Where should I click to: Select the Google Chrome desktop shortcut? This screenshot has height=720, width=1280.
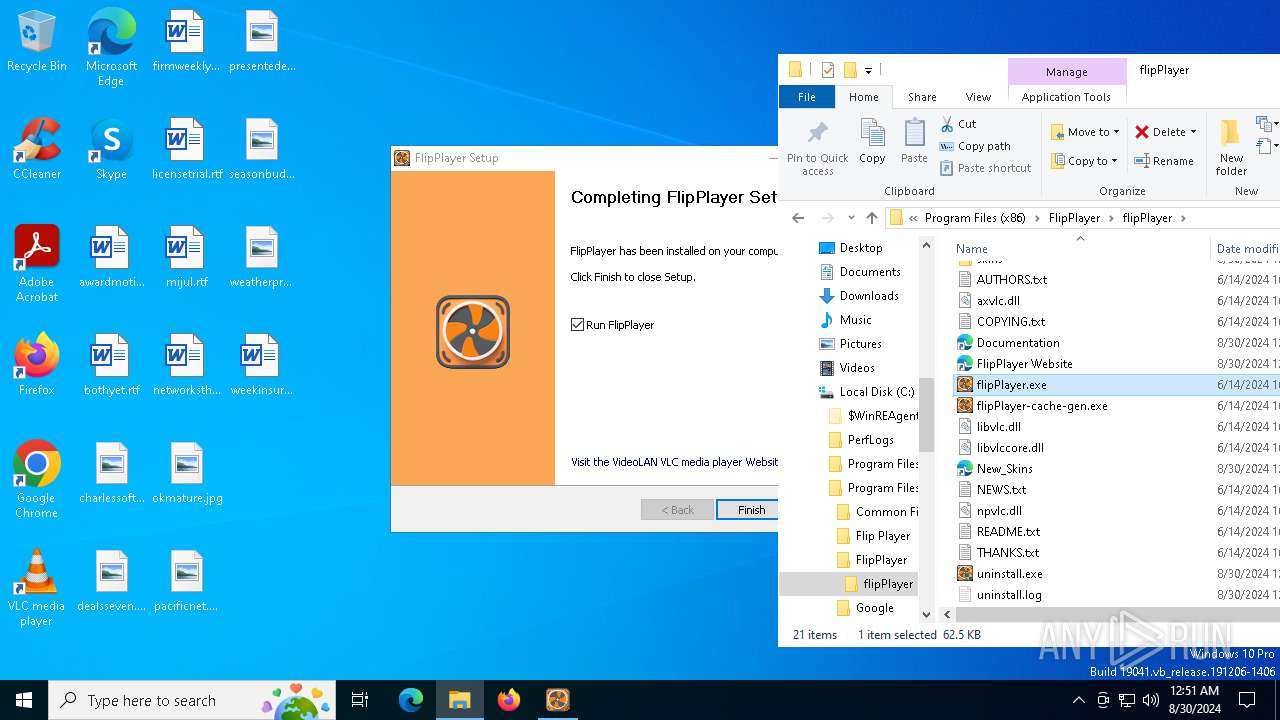point(37,480)
